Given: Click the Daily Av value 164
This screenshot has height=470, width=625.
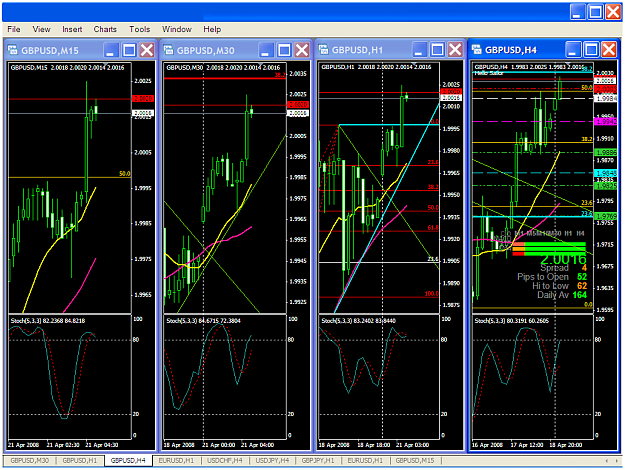Looking at the screenshot, I should coord(580,295).
